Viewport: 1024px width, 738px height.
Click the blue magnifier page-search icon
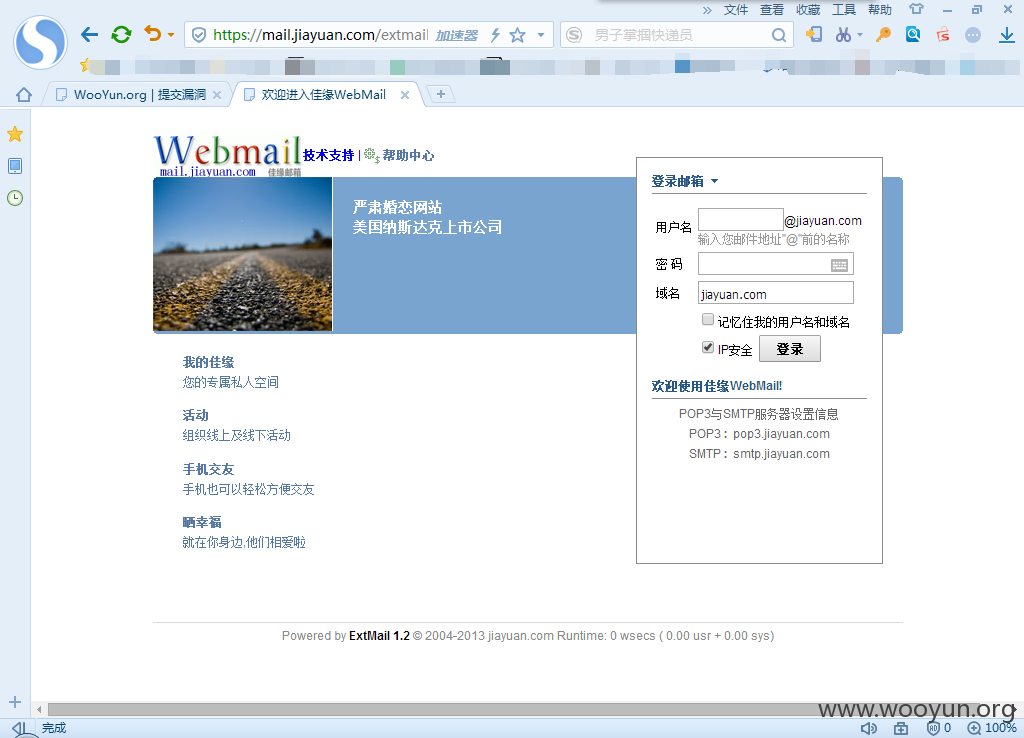[913, 34]
